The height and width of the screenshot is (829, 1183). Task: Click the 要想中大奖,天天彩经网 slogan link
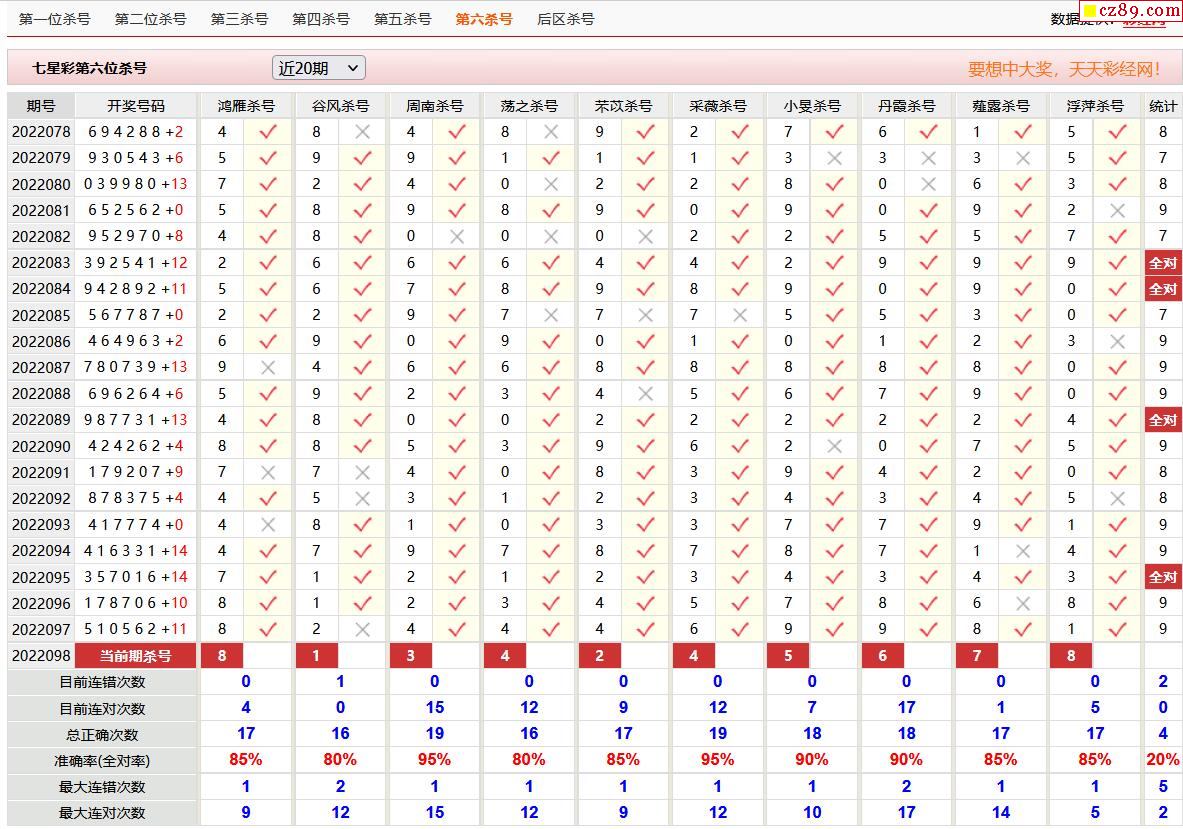click(1064, 69)
